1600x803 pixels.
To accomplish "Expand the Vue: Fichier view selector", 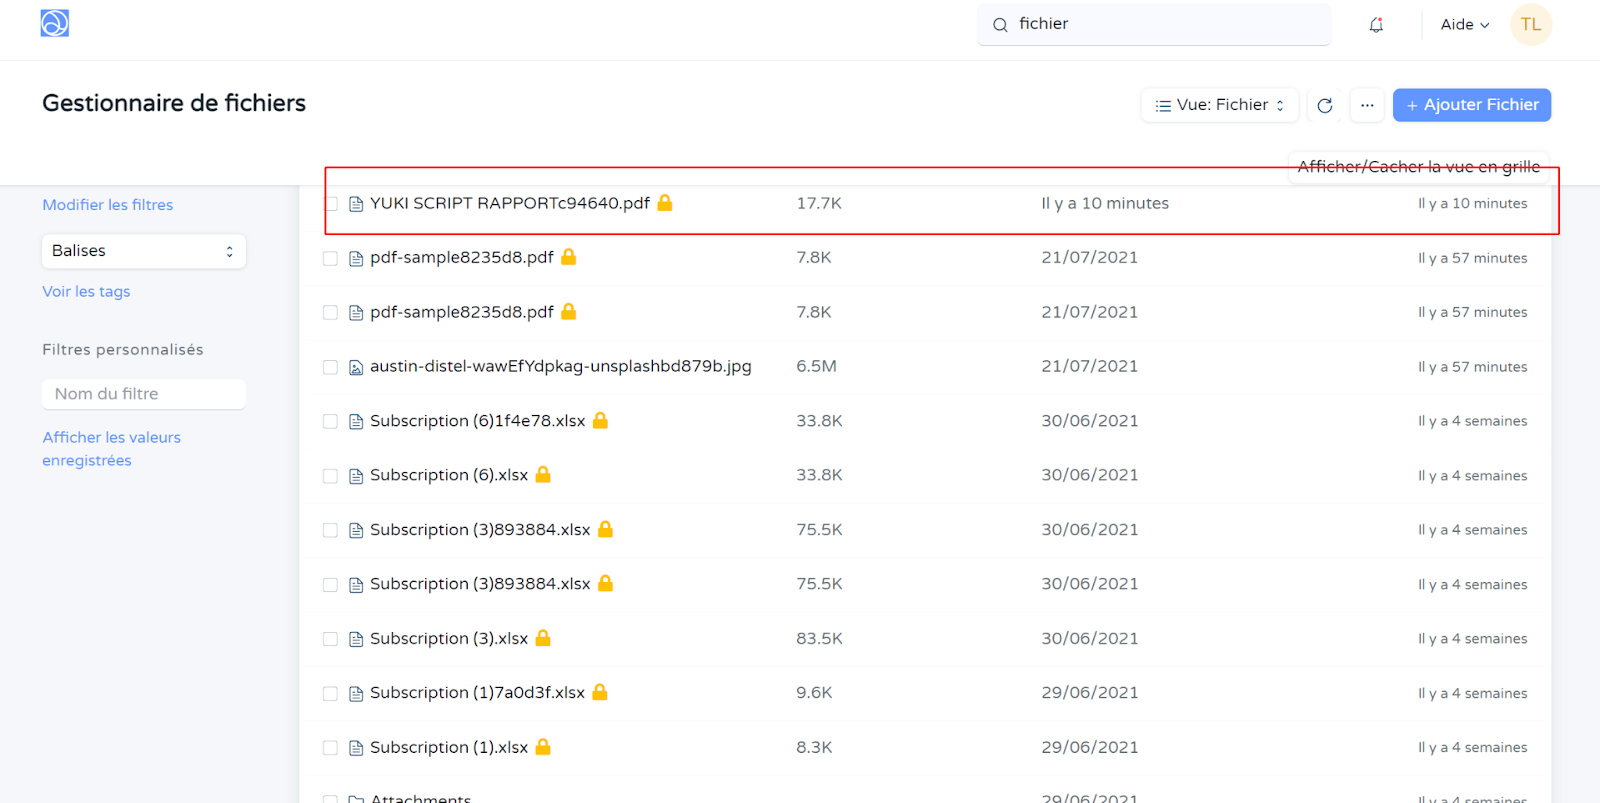I will tap(1219, 105).
